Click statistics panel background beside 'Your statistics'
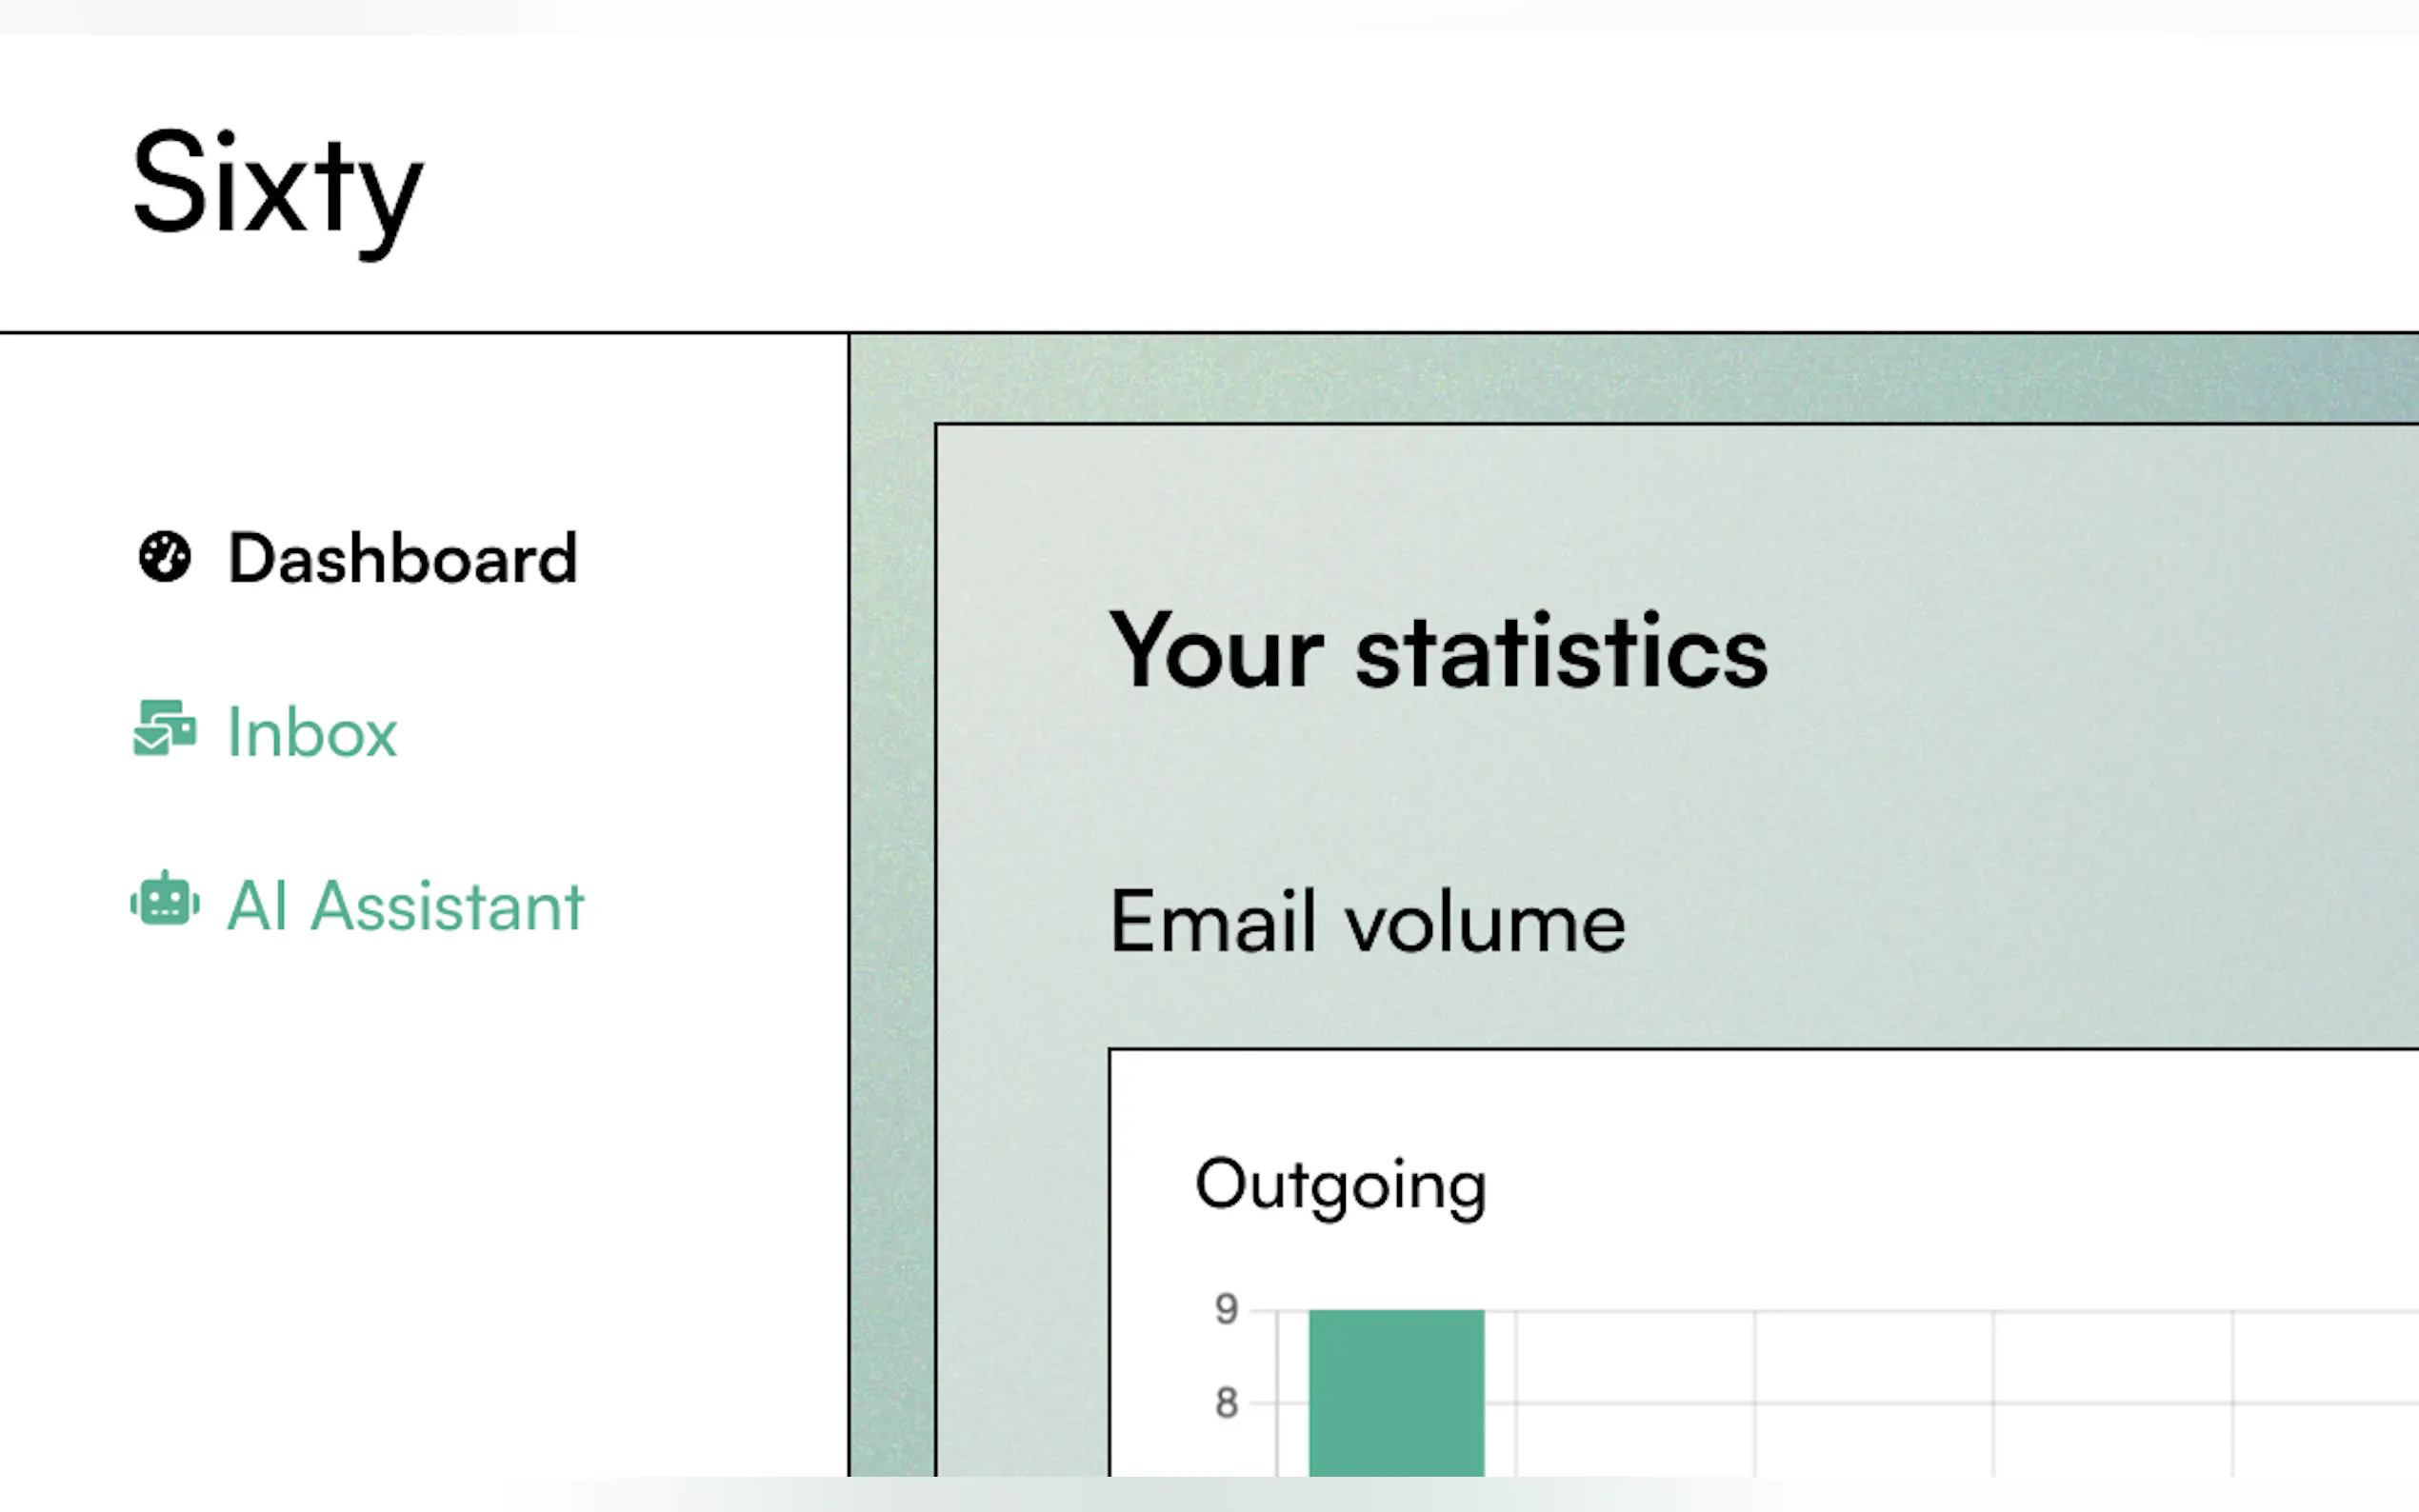Viewport: 2419px width, 1512px height. click(x=2100, y=652)
